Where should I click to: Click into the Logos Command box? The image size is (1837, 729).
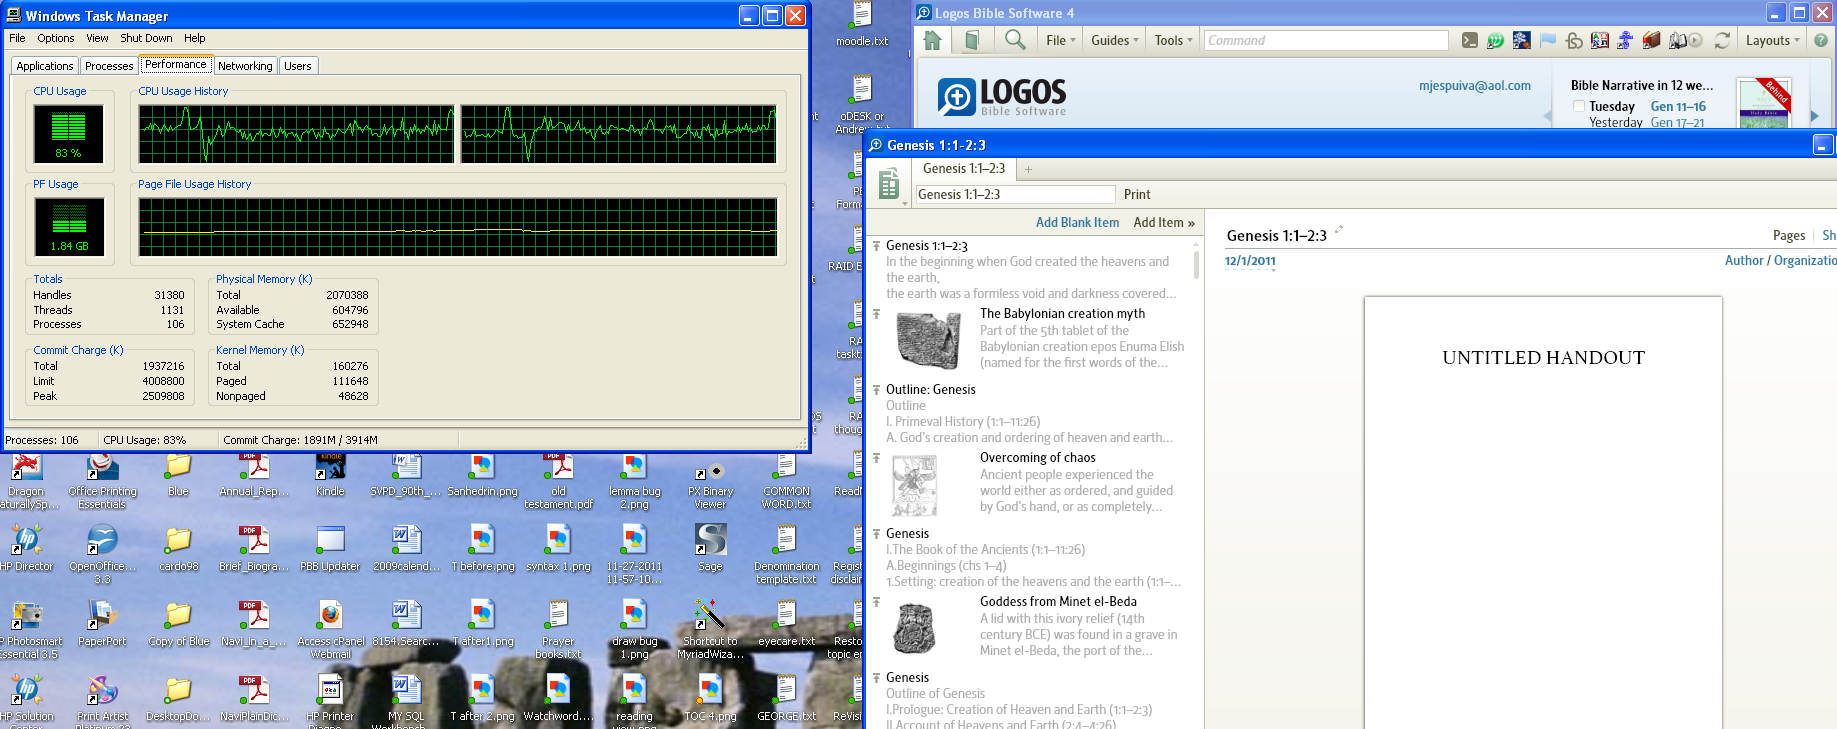point(1326,40)
